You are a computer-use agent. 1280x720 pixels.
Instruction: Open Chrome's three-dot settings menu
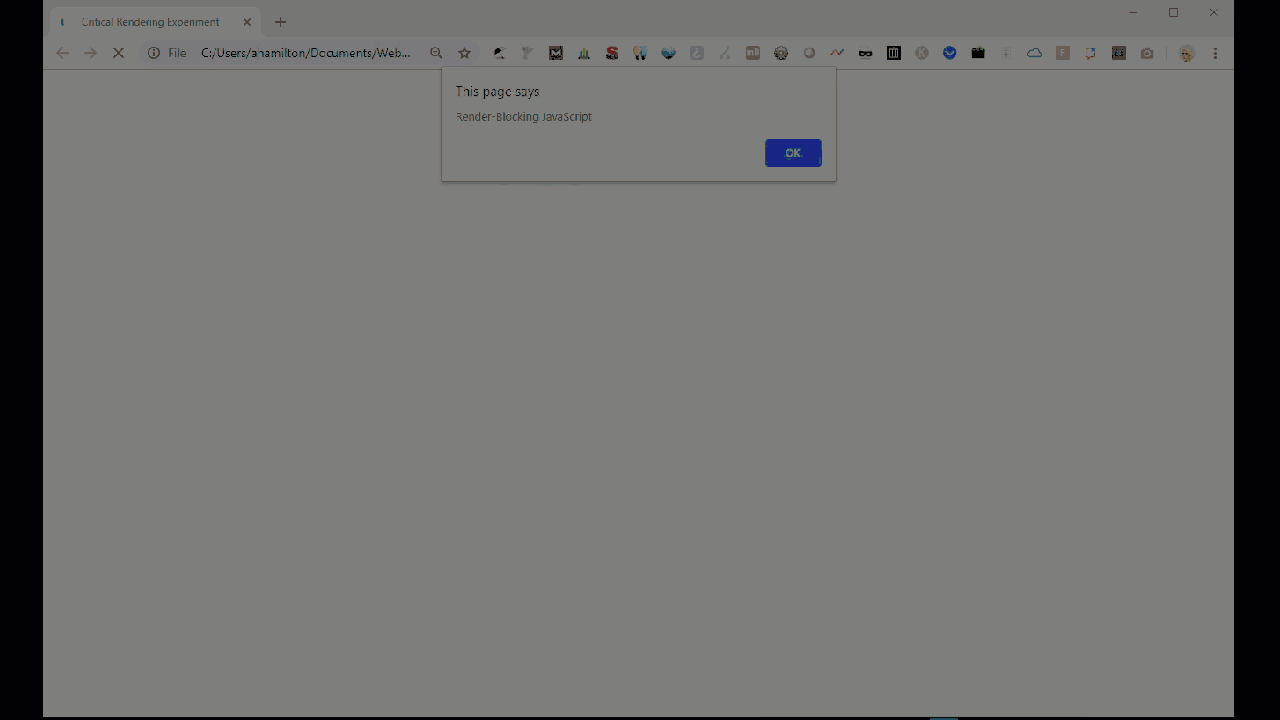(1214, 52)
